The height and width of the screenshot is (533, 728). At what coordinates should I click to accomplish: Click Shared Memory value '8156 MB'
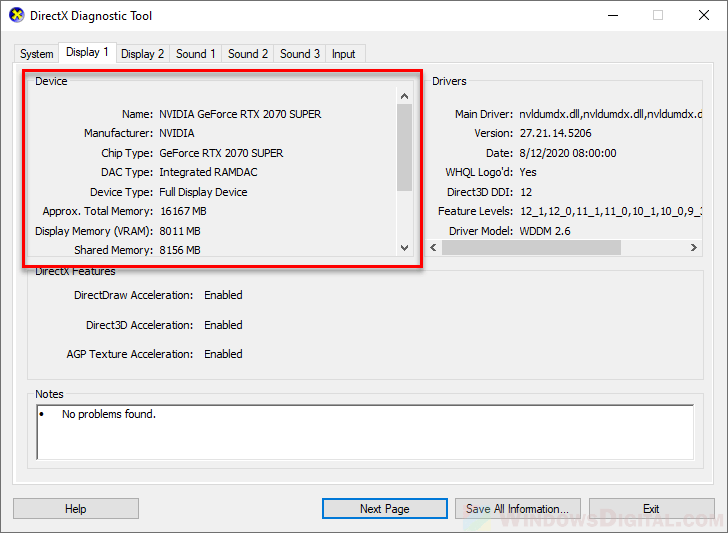pyautogui.click(x=180, y=250)
